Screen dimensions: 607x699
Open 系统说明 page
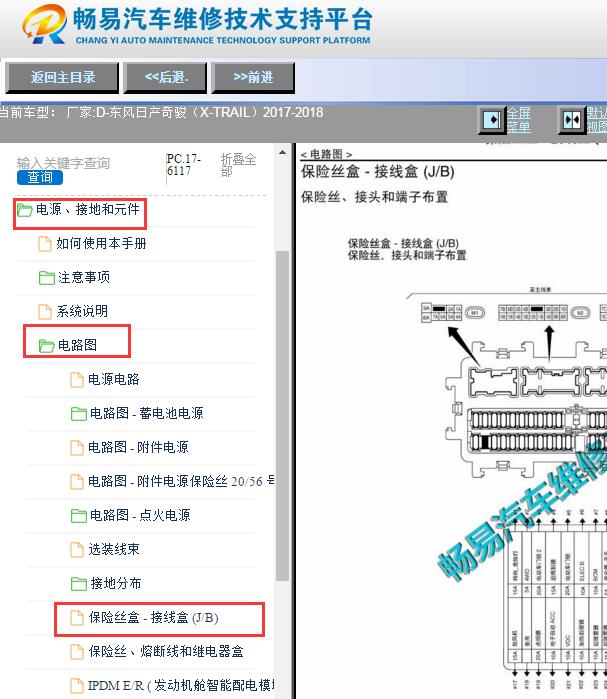[x=82, y=311]
